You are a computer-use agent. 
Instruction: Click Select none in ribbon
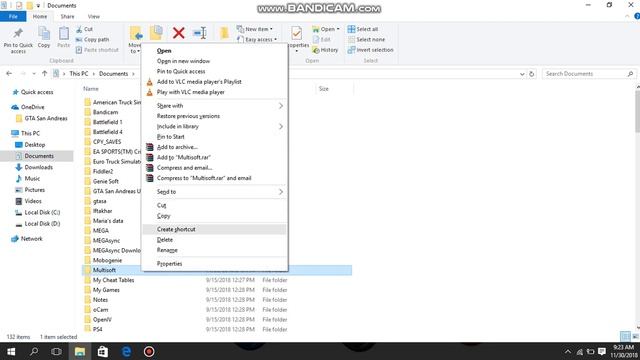(x=366, y=40)
